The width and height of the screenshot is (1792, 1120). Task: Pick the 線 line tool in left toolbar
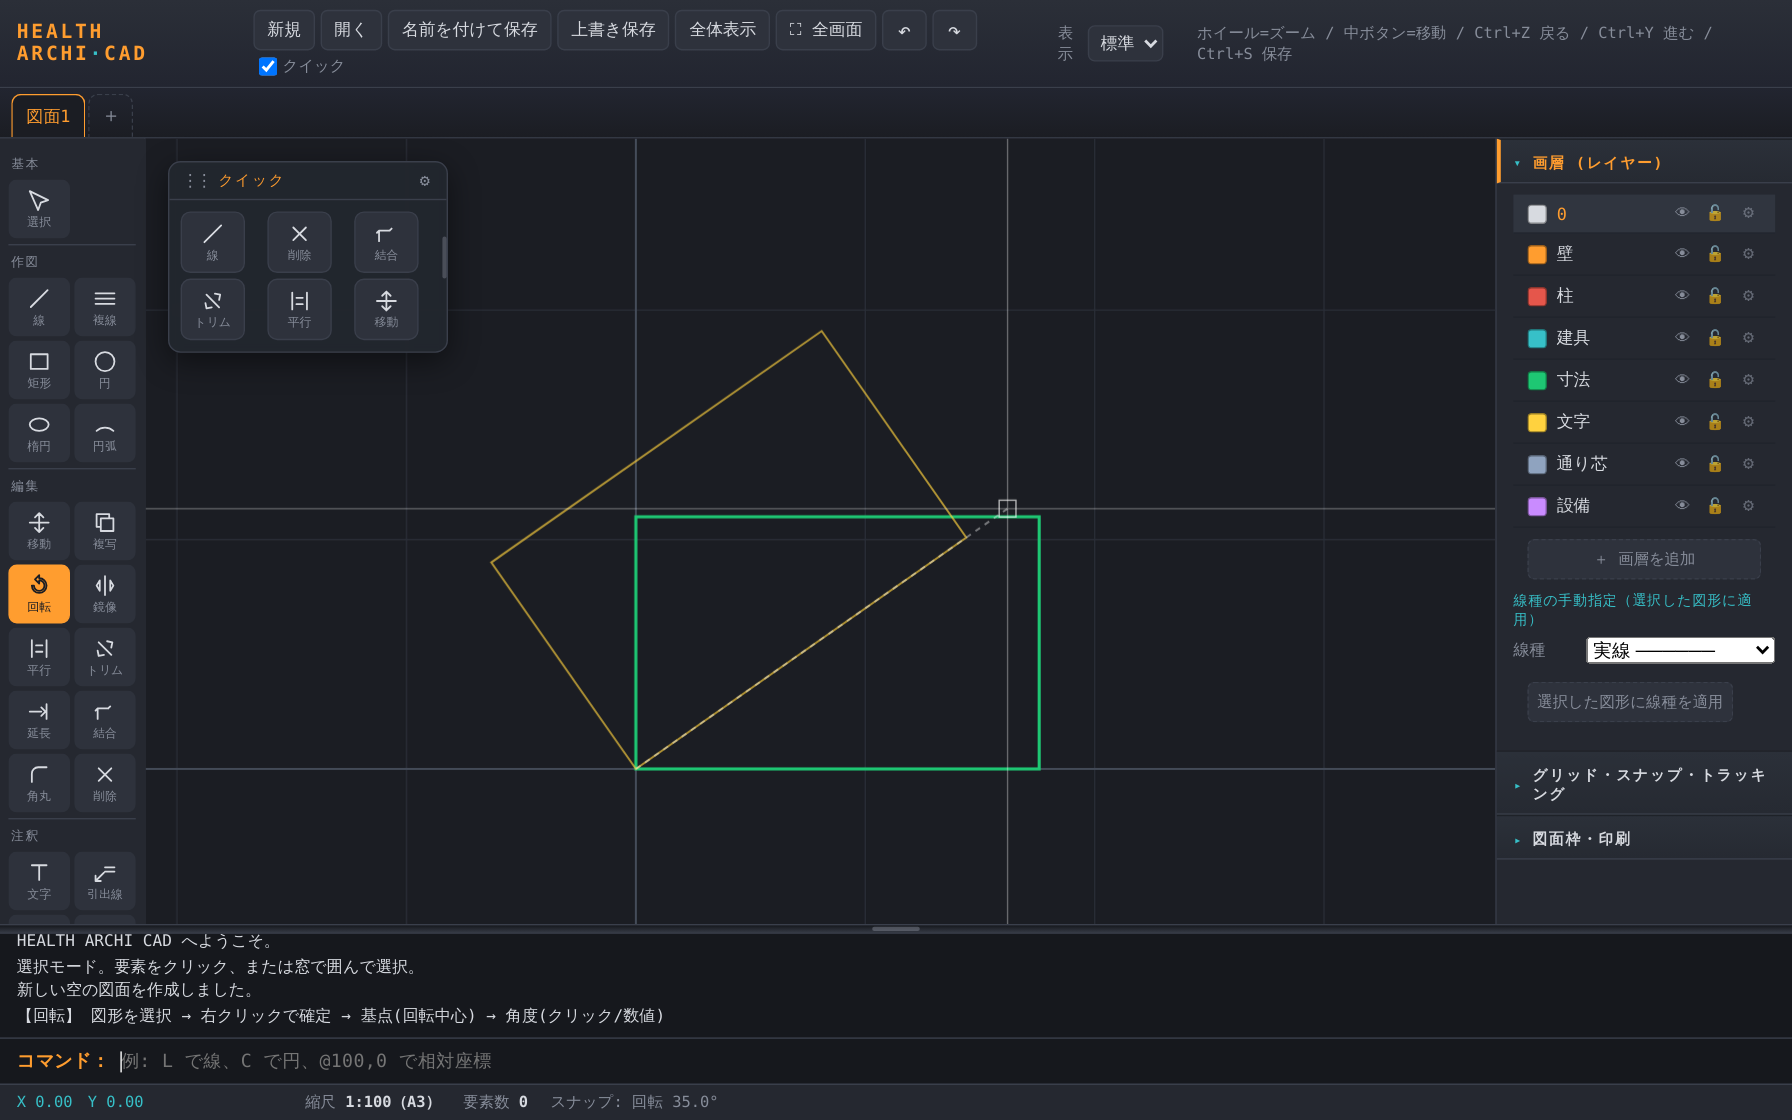[39, 306]
